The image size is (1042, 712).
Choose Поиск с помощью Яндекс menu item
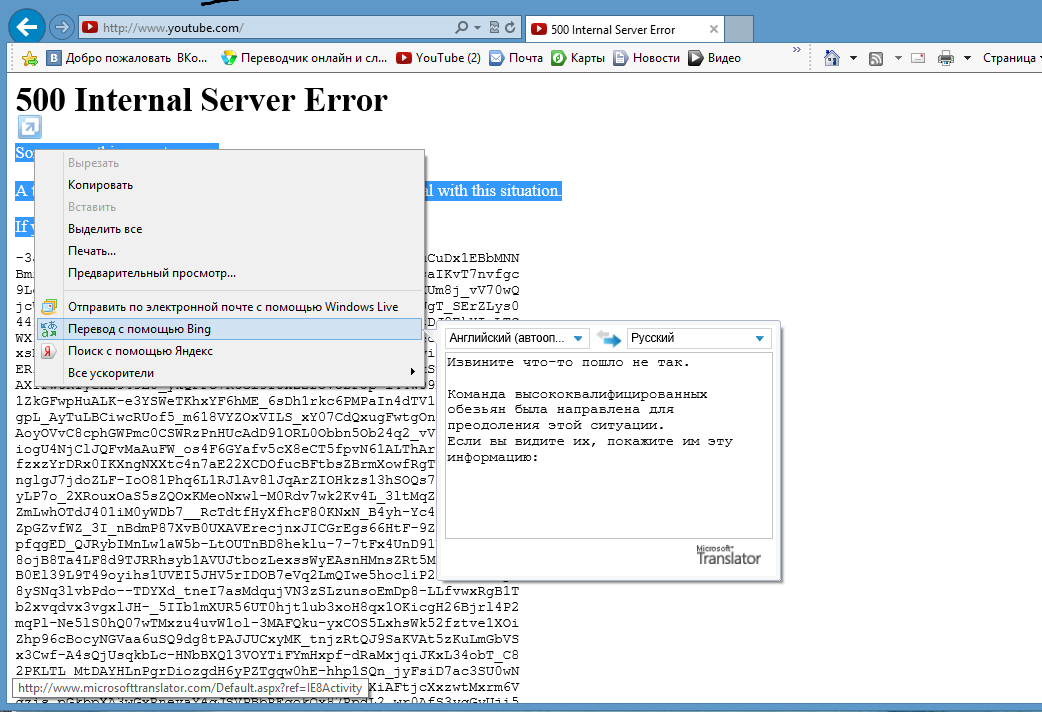click(x=140, y=351)
